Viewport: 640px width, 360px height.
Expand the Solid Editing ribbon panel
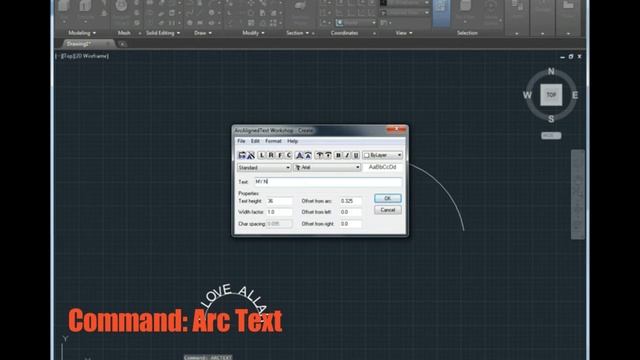163,33
